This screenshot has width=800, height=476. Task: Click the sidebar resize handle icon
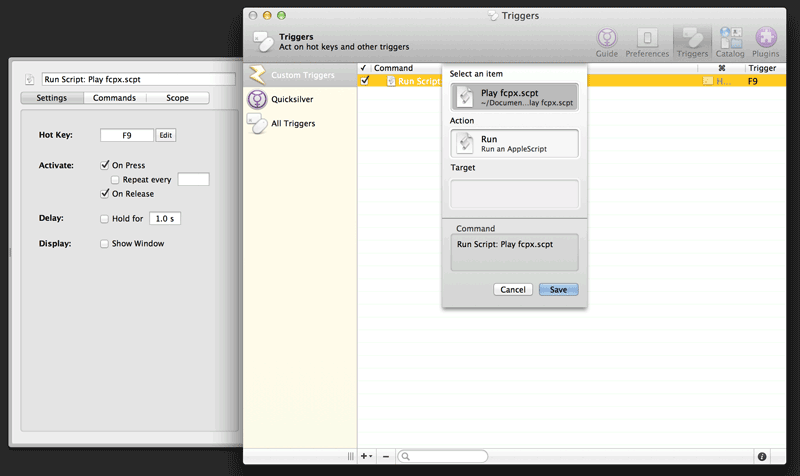pyautogui.click(x=351, y=456)
